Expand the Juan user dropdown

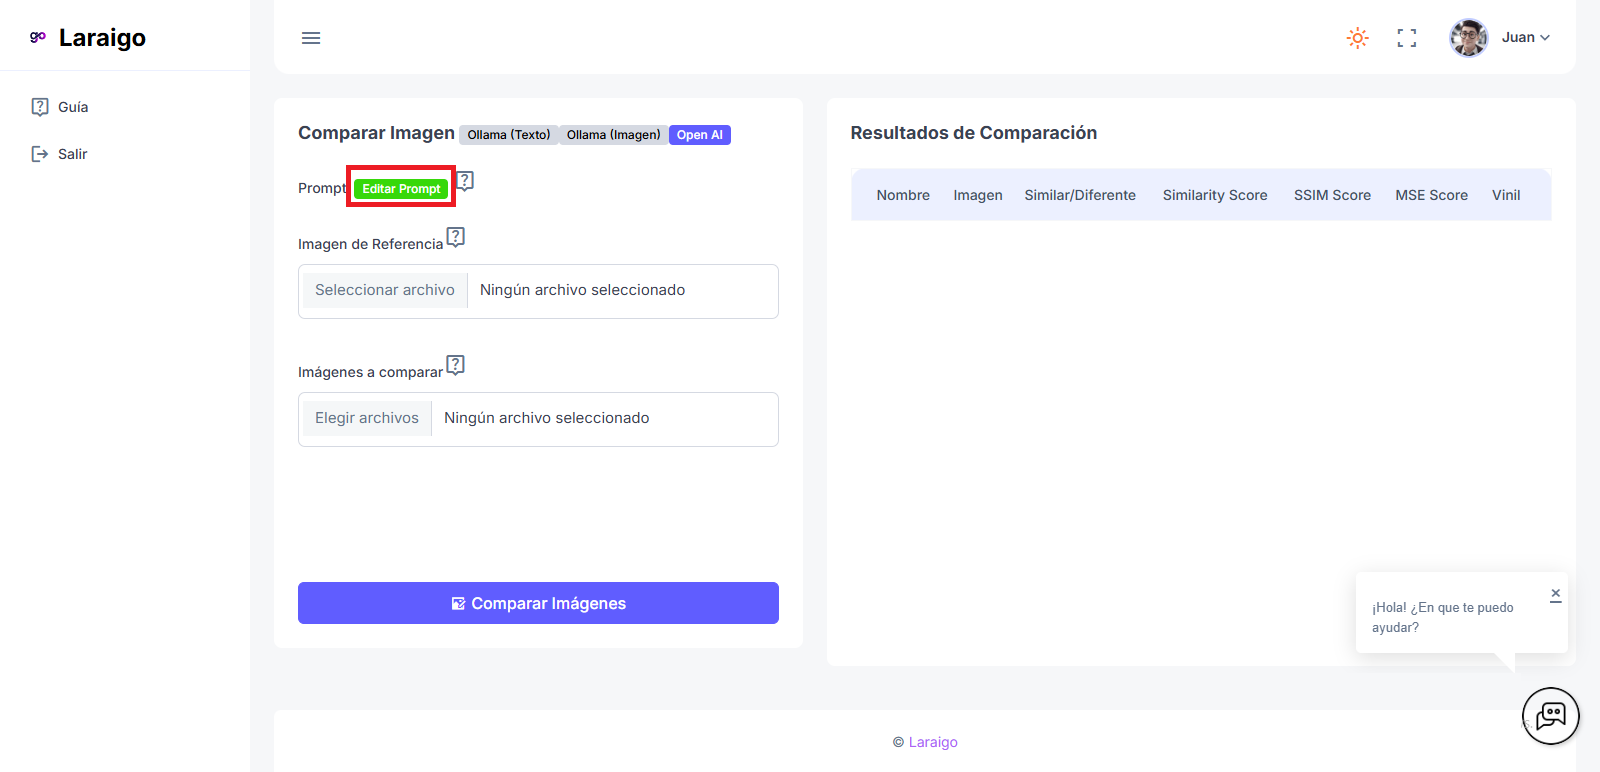1526,38
